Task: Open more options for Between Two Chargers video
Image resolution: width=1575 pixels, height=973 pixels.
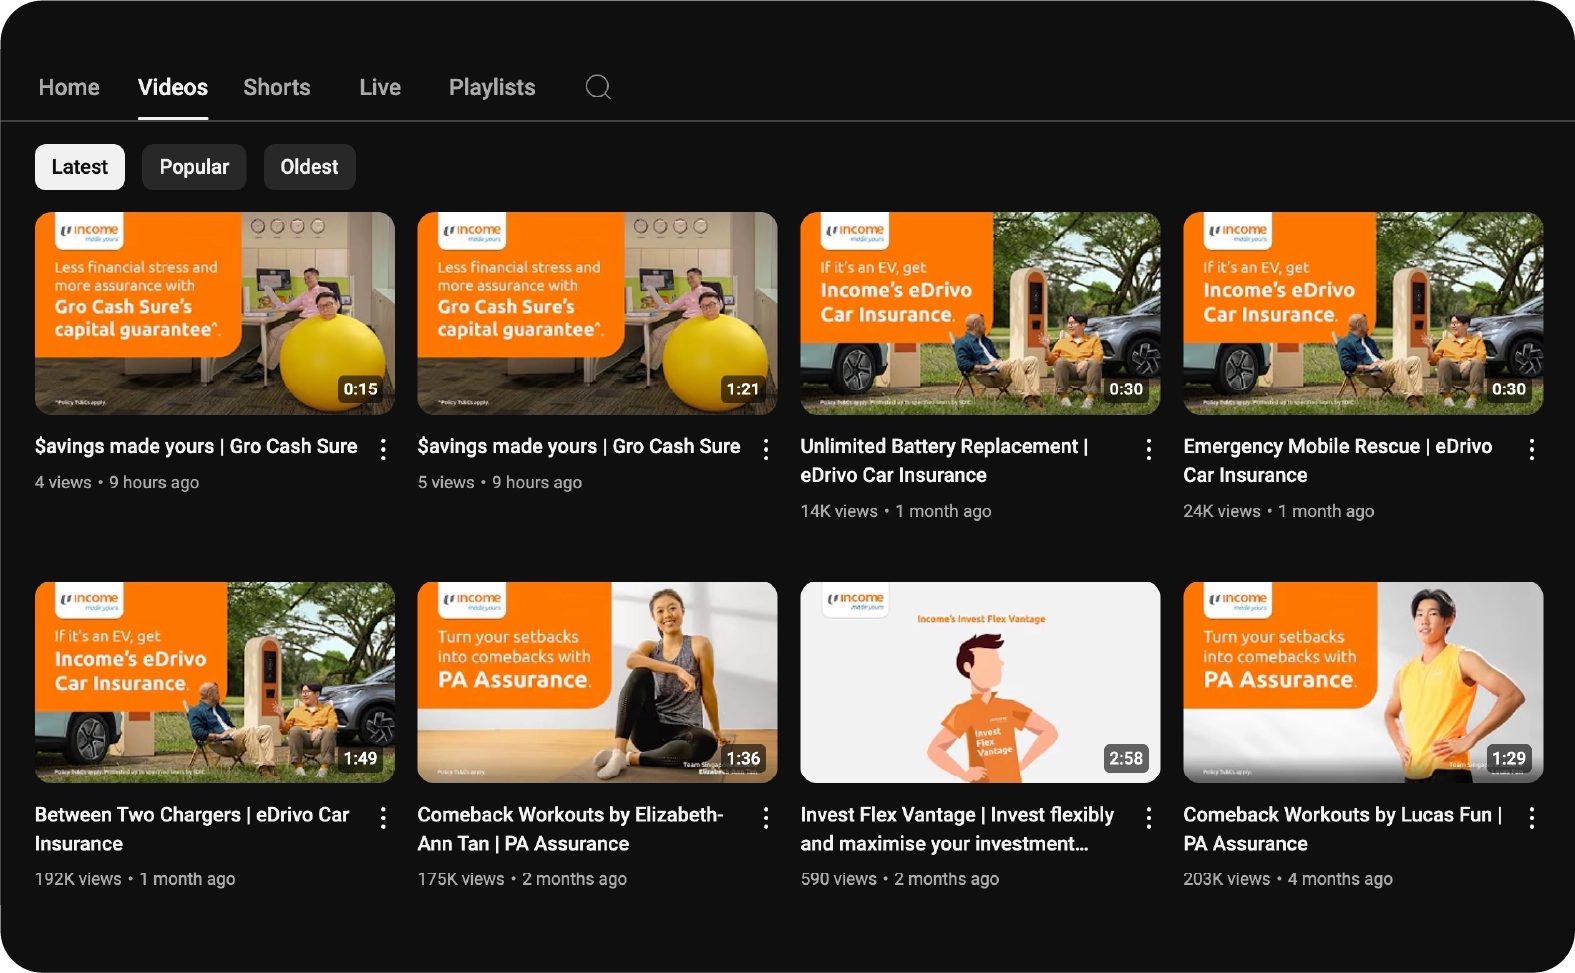Action: tap(383, 818)
